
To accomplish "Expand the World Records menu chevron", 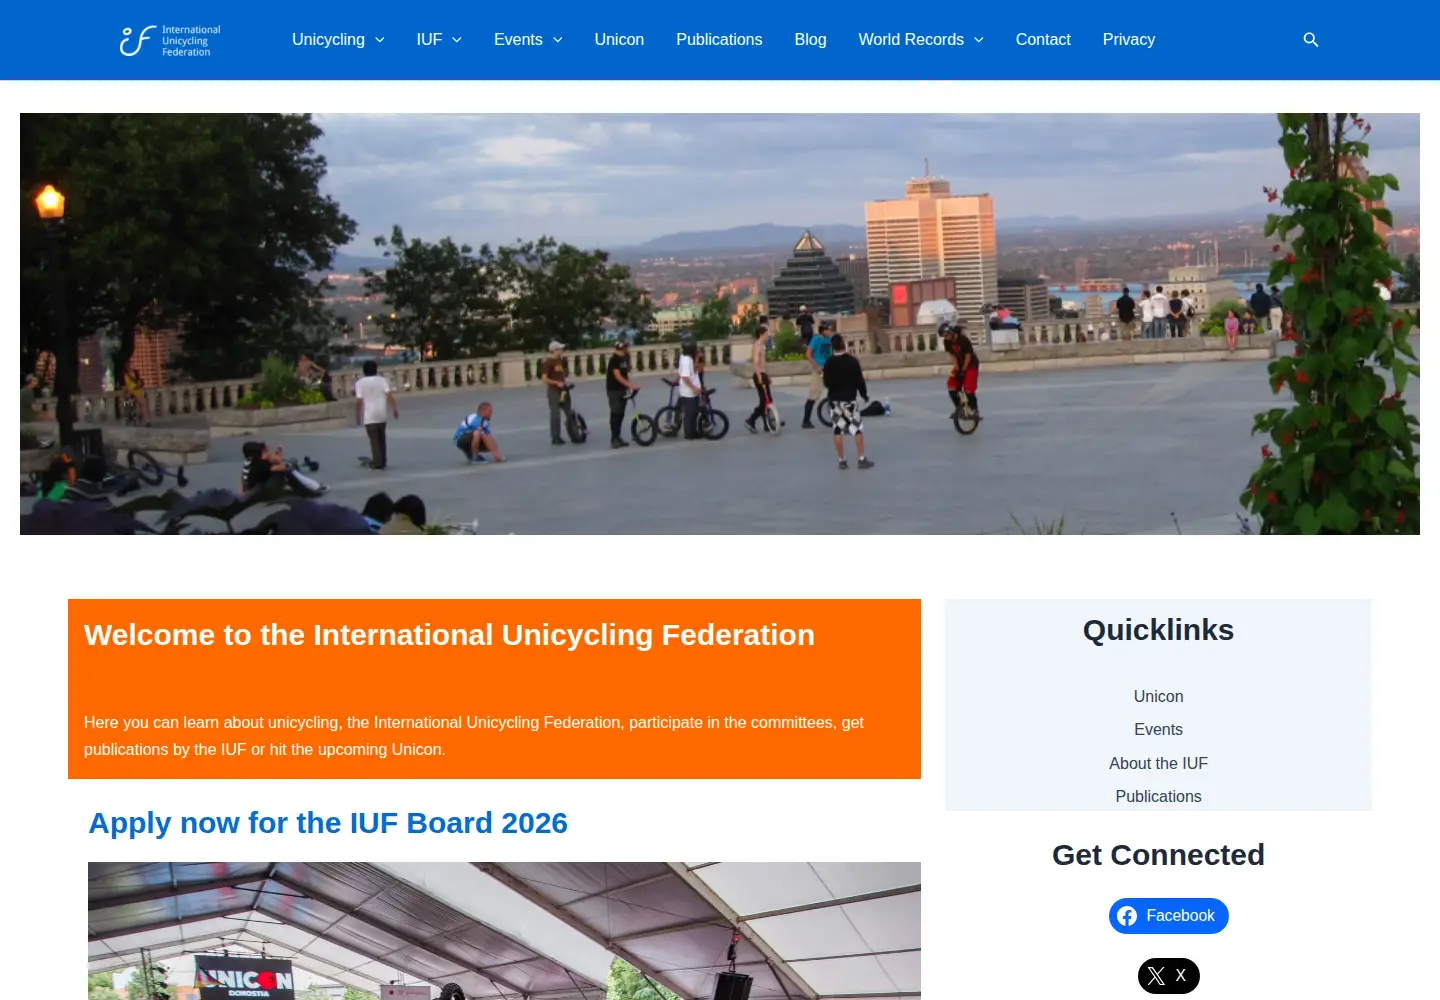I will tap(979, 40).
